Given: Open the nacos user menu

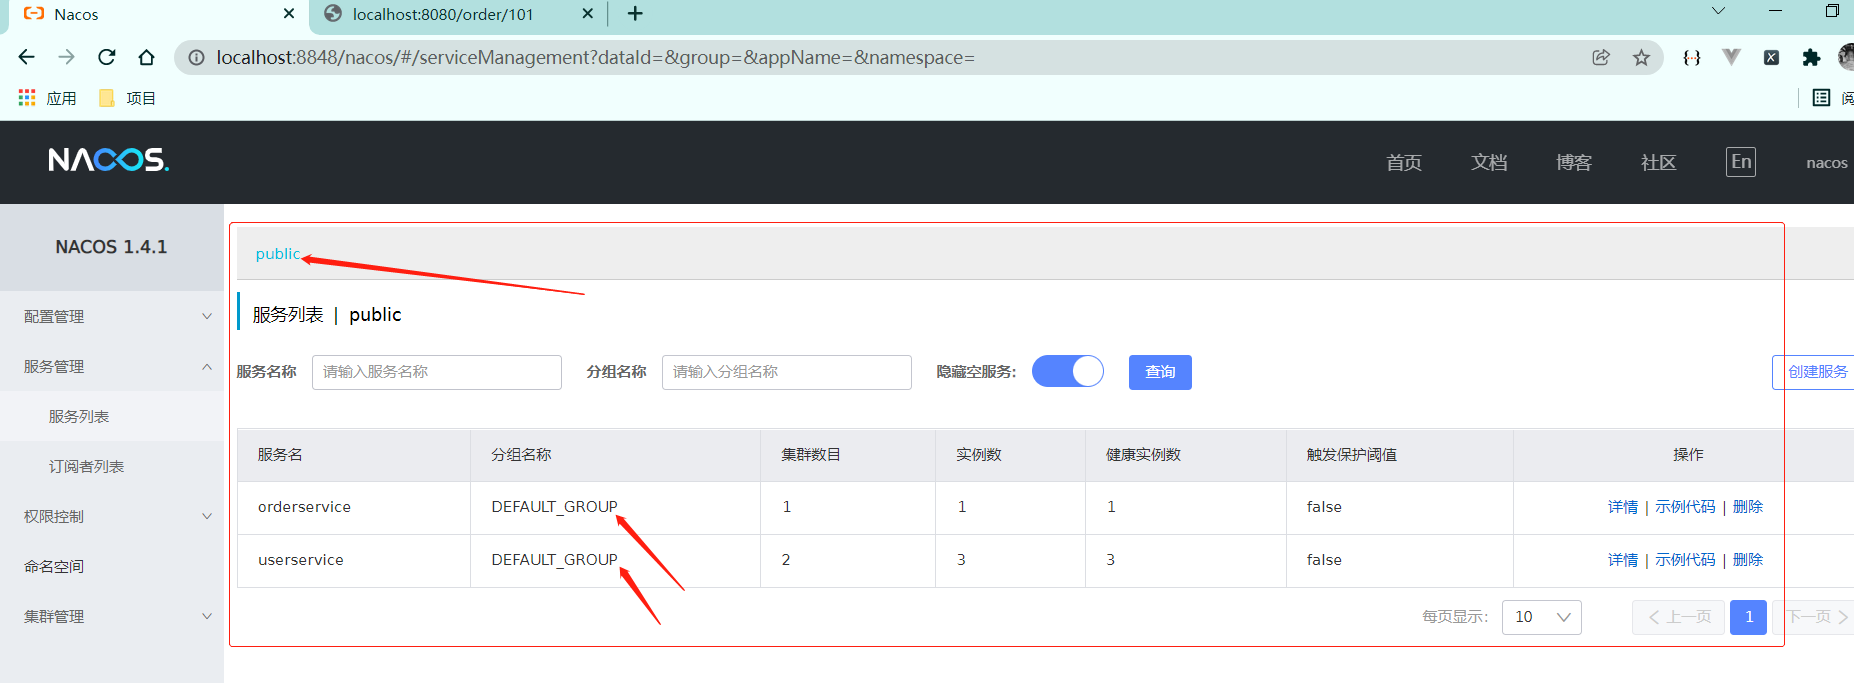Looking at the screenshot, I should pyautogui.click(x=1826, y=162).
